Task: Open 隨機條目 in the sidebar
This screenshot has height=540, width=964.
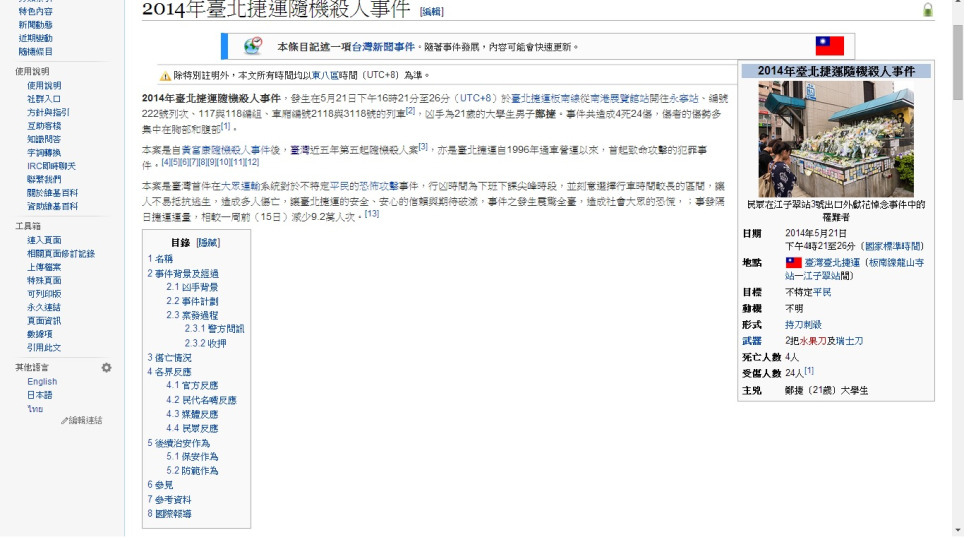Action: pyautogui.click(x=35, y=52)
